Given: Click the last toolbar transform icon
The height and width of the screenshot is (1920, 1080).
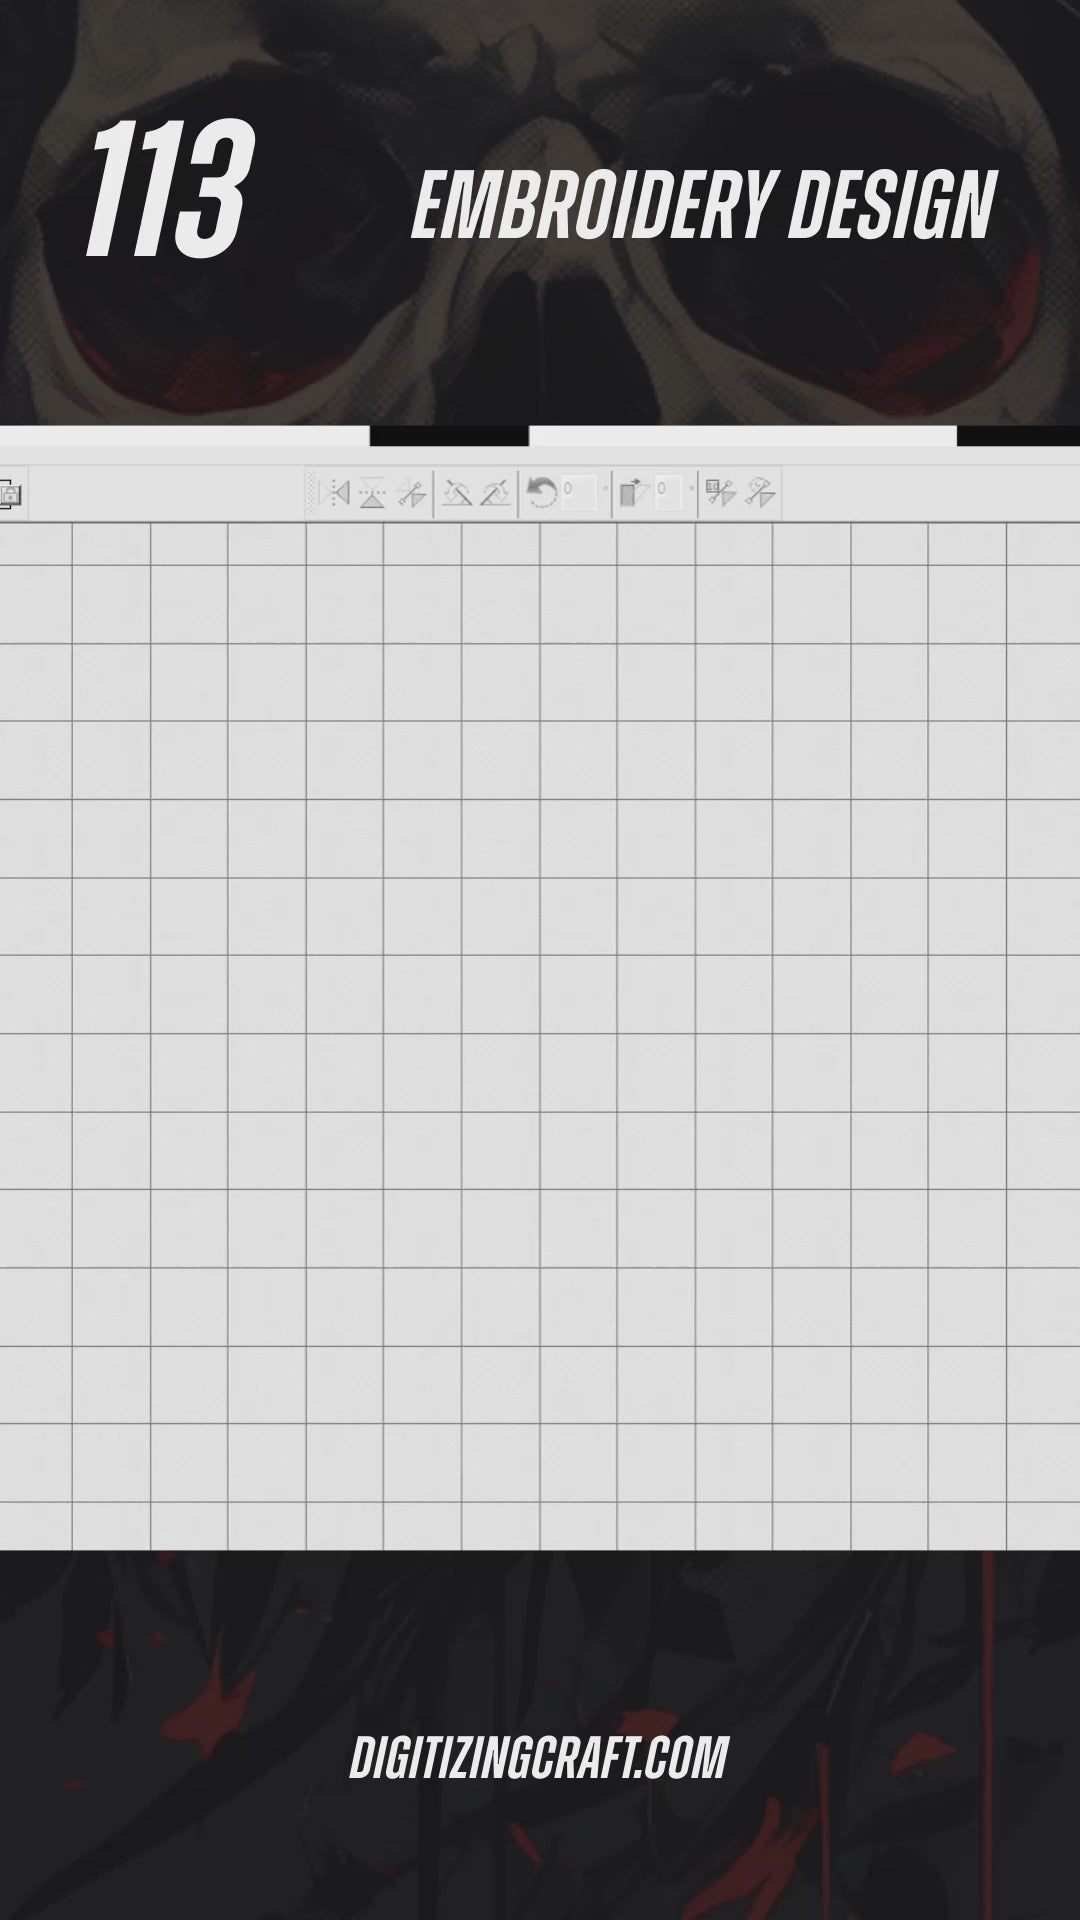Looking at the screenshot, I should point(760,493).
